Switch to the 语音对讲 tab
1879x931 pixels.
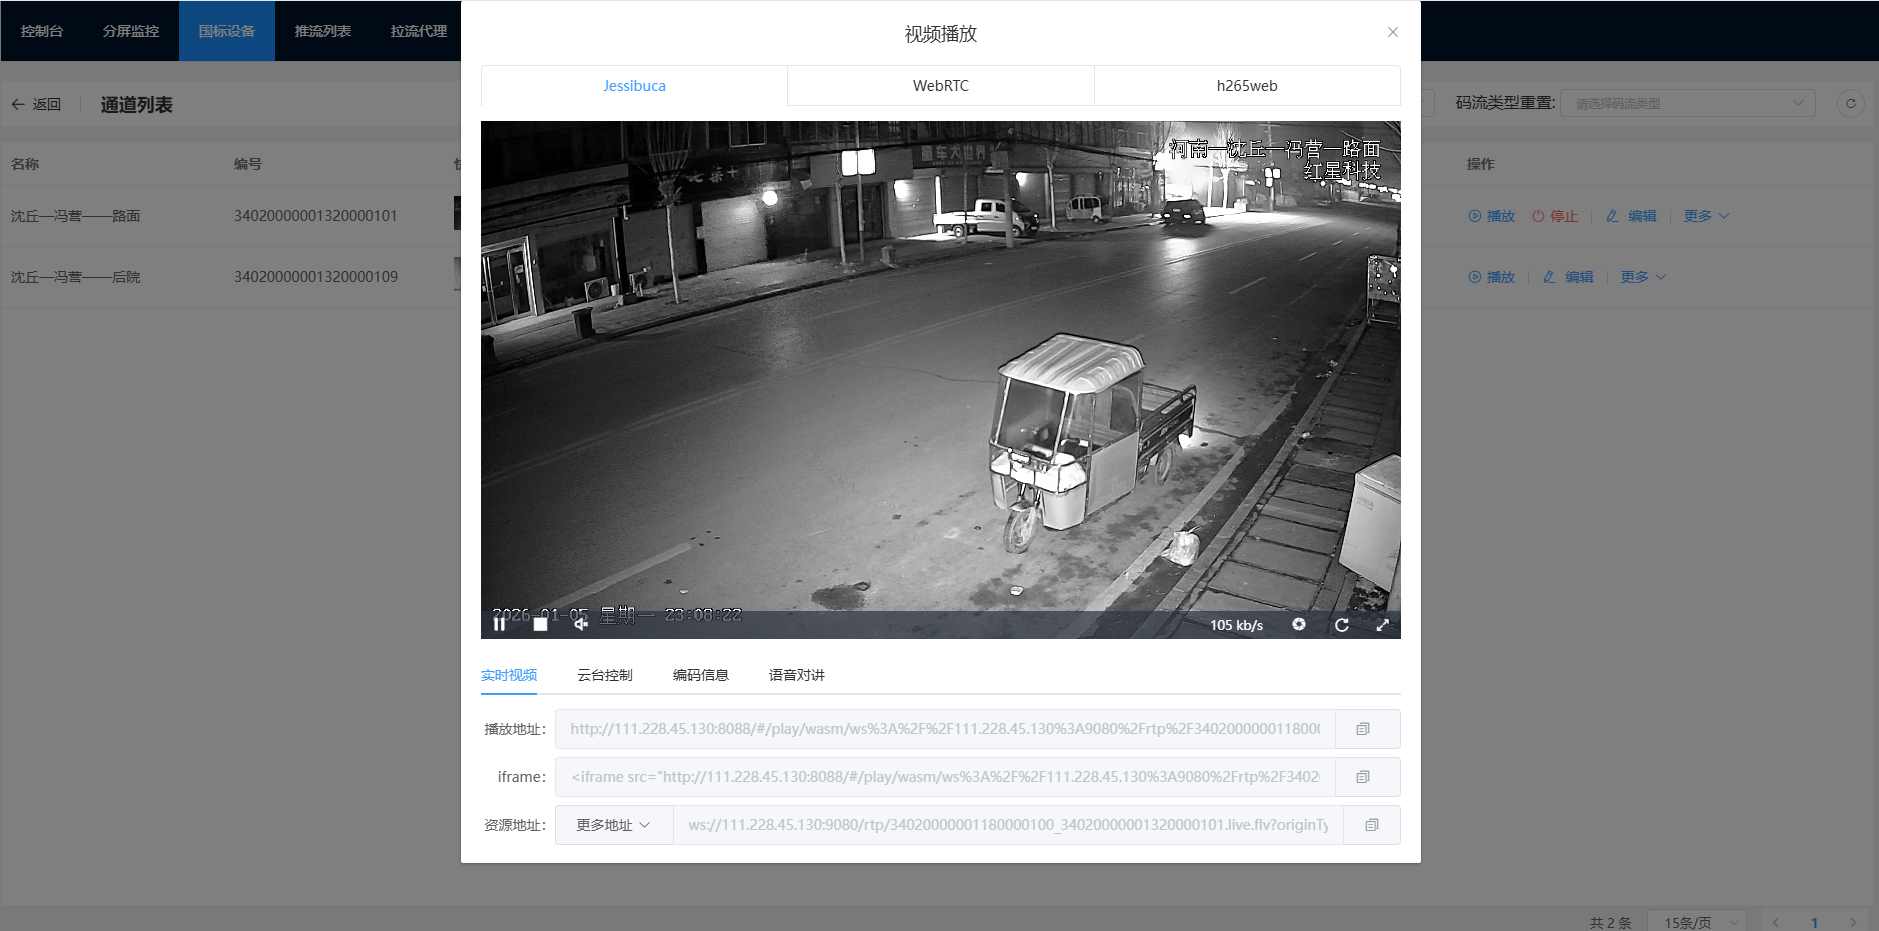(796, 675)
